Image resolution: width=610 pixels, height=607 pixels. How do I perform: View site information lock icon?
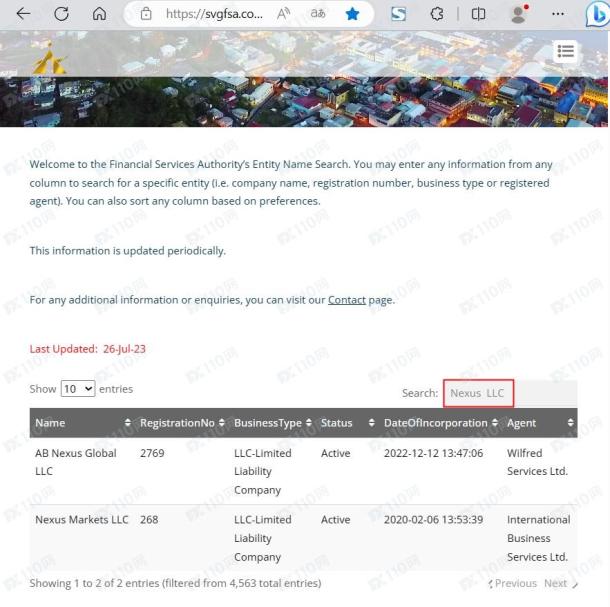146,14
